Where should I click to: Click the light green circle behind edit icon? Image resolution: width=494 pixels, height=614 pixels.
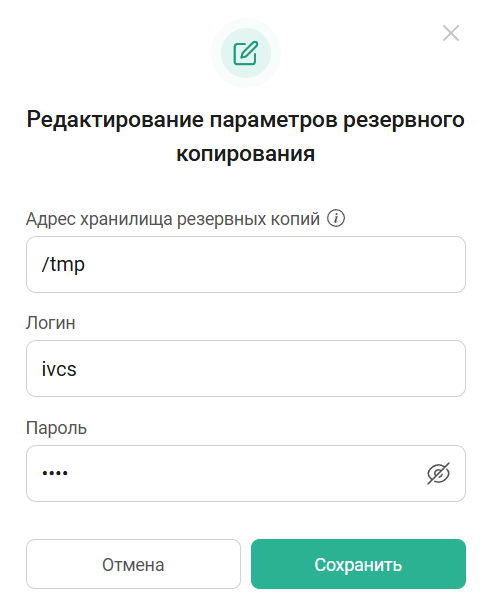(246, 53)
